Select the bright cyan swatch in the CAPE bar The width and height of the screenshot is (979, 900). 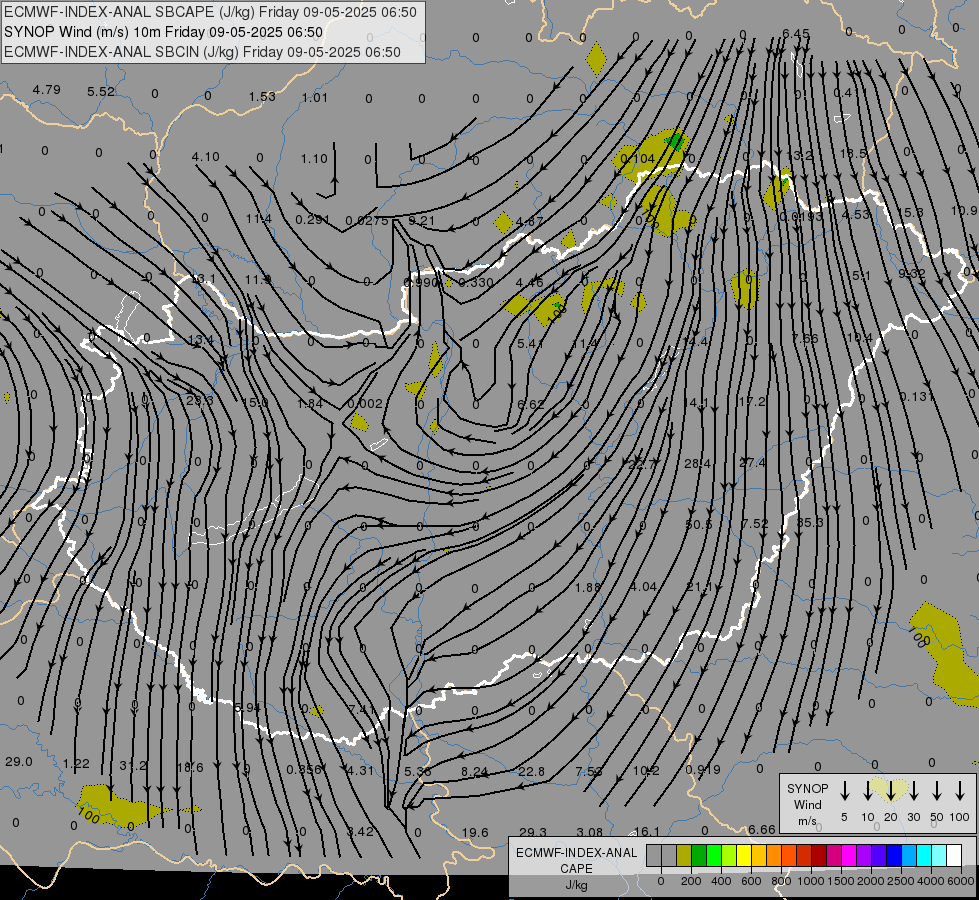point(923,855)
